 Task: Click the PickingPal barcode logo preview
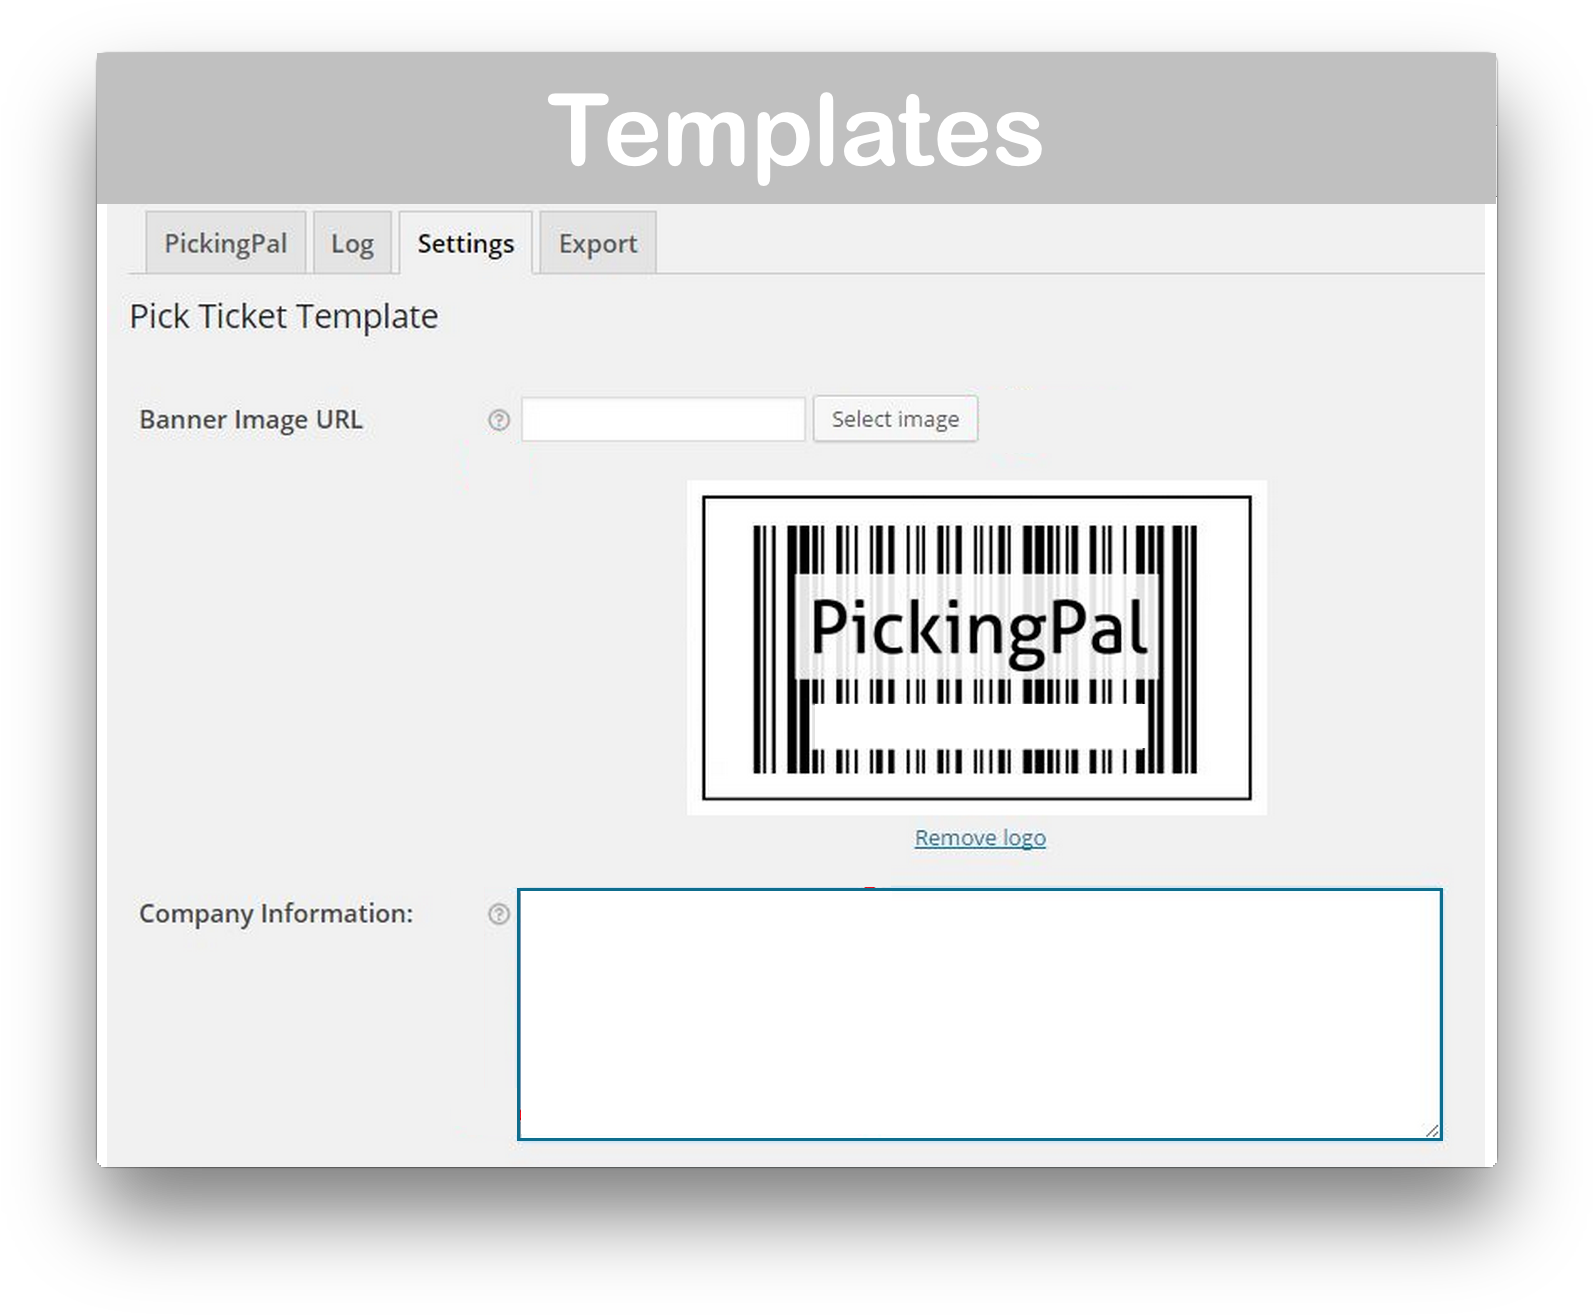coord(977,648)
